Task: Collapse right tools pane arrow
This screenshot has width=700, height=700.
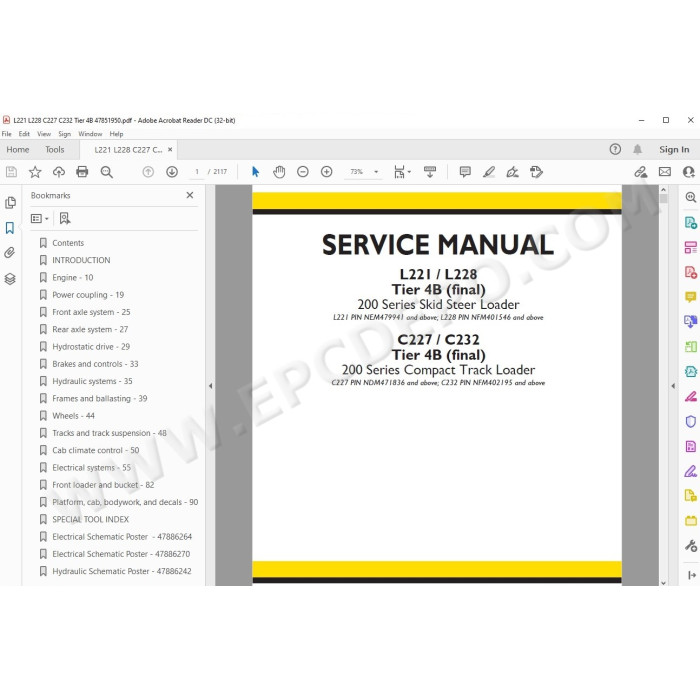Action: click(x=673, y=386)
